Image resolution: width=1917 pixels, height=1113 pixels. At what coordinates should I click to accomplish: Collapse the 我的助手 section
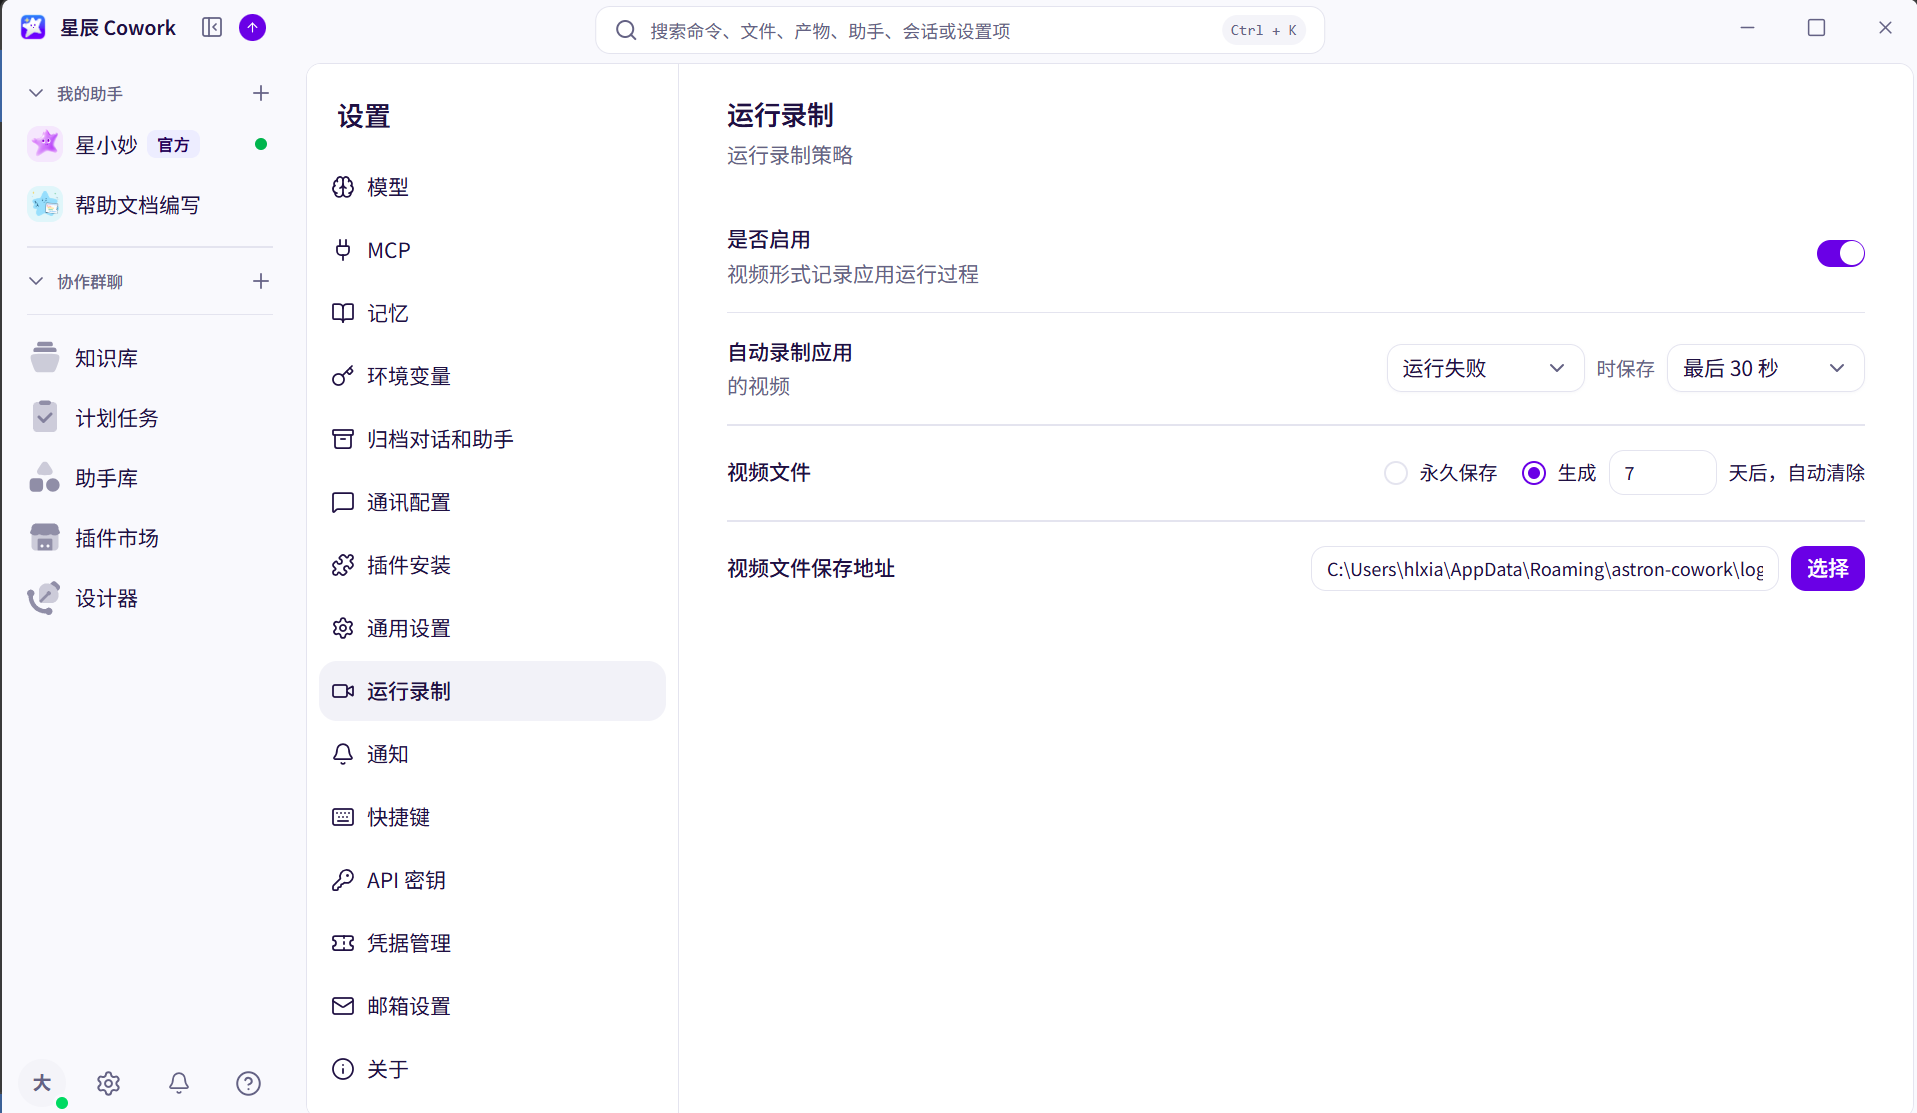[x=36, y=93]
